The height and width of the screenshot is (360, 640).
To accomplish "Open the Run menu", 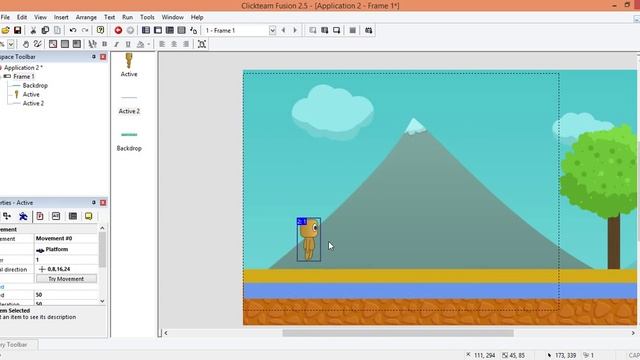I will click(127, 17).
